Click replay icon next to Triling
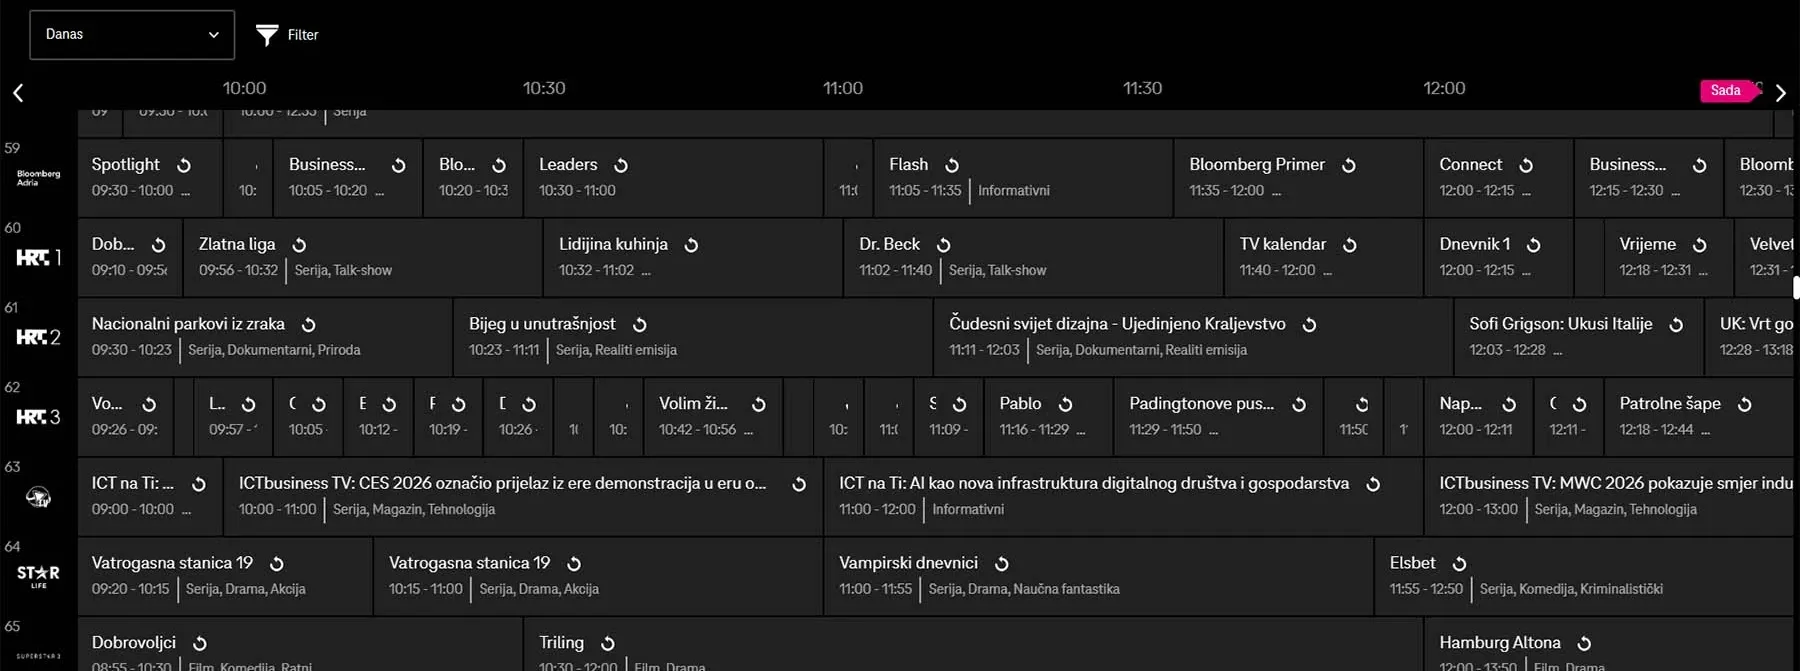 click(608, 644)
